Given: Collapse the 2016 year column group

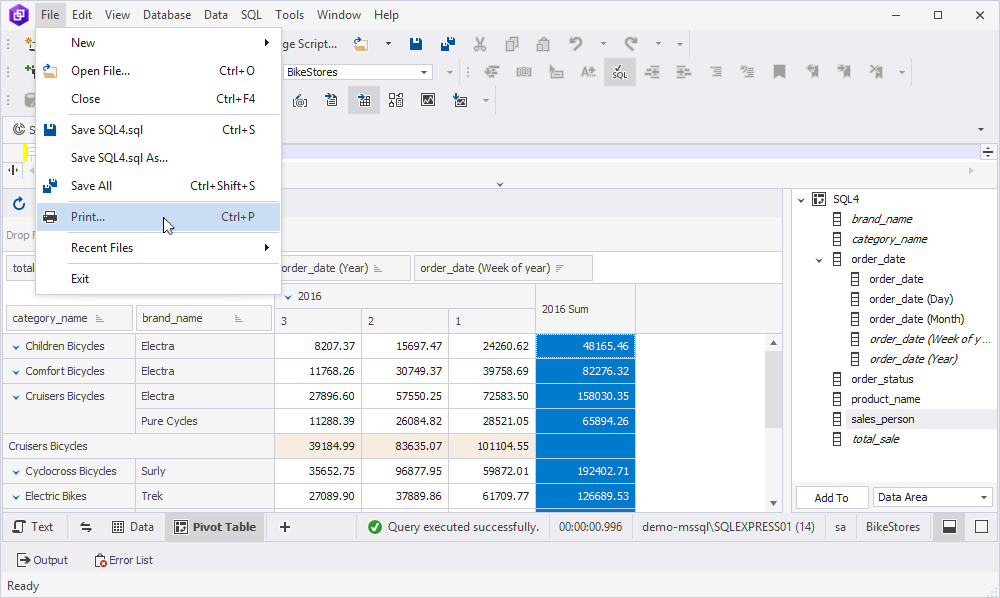Looking at the screenshot, I should [288, 297].
